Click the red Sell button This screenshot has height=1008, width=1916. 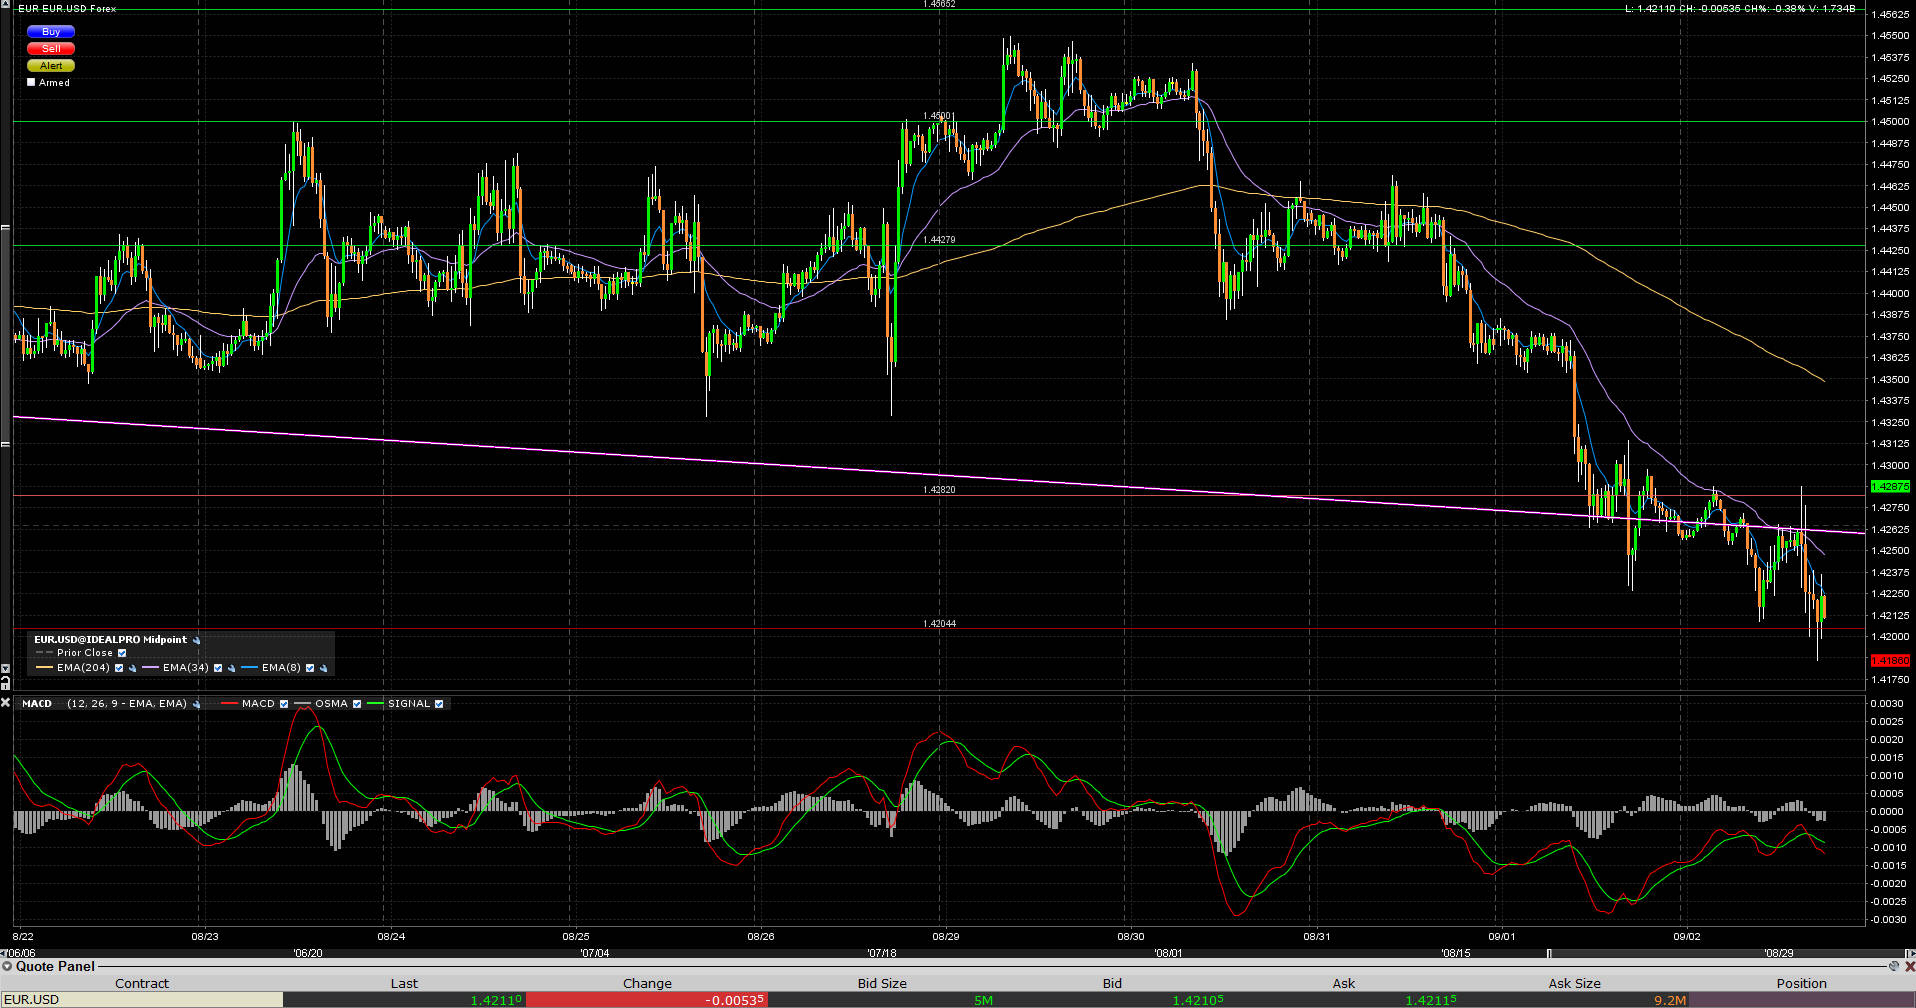point(51,48)
